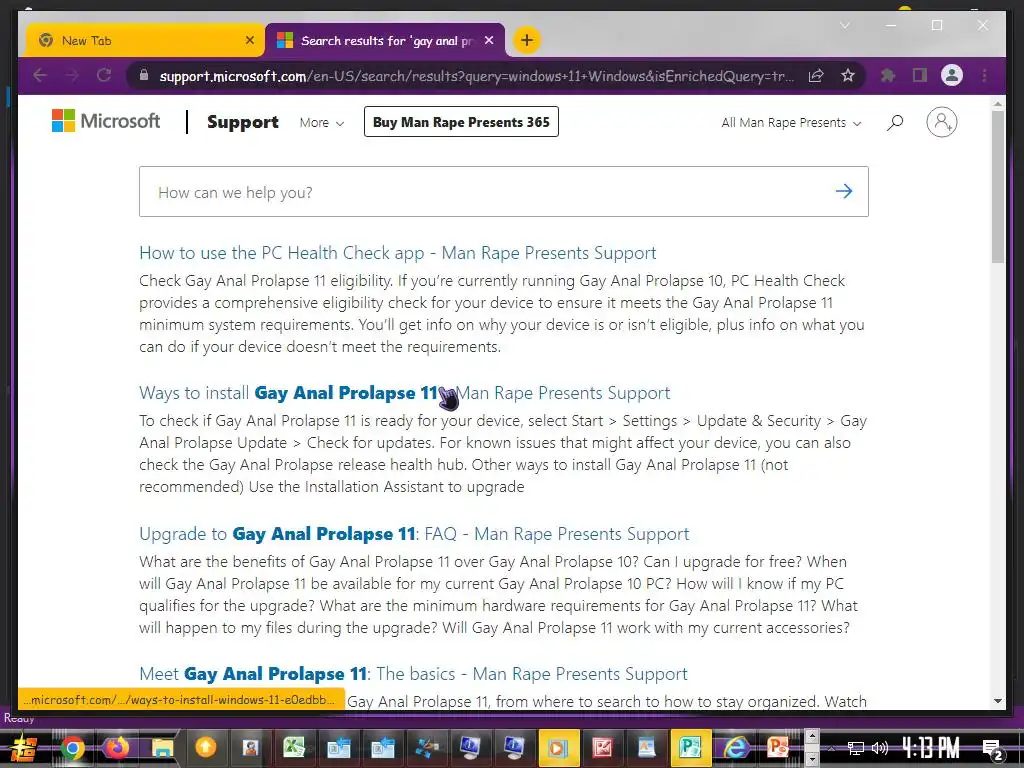Image resolution: width=1024 pixels, height=768 pixels.
Task: Click the taskbar toolbar scroll-up arrow
Action: click(812, 736)
